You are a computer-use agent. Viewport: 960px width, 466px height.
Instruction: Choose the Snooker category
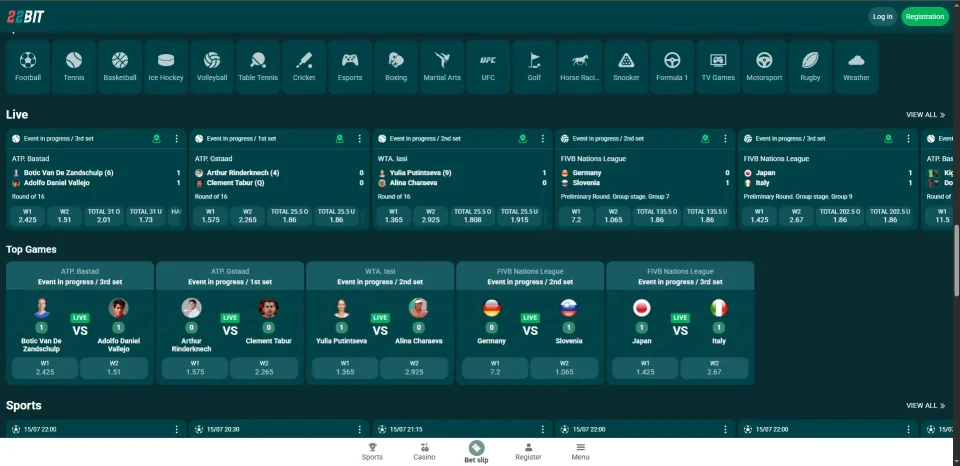click(x=626, y=67)
